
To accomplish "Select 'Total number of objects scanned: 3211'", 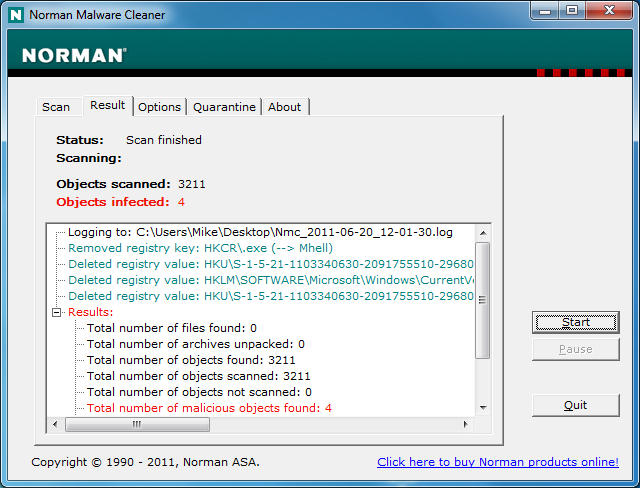I will [x=199, y=376].
